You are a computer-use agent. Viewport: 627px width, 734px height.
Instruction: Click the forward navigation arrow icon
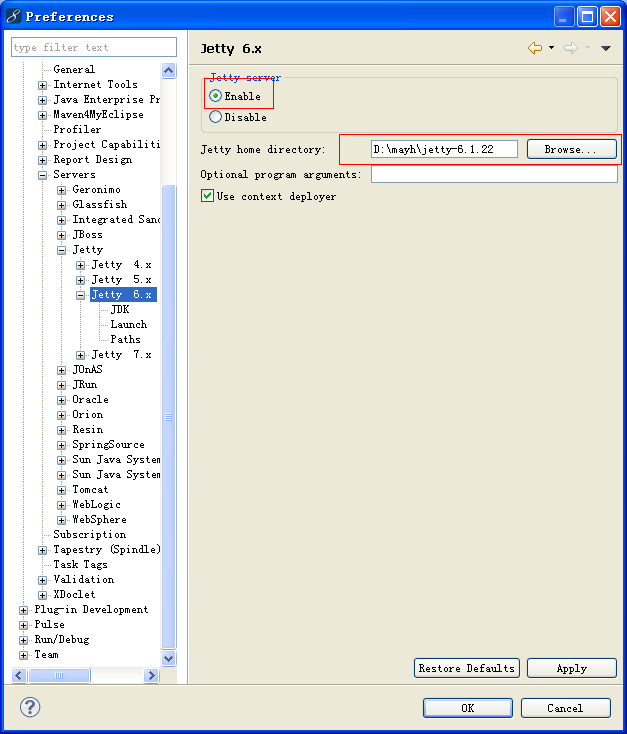pyautogui.click(x=571, y=48)
